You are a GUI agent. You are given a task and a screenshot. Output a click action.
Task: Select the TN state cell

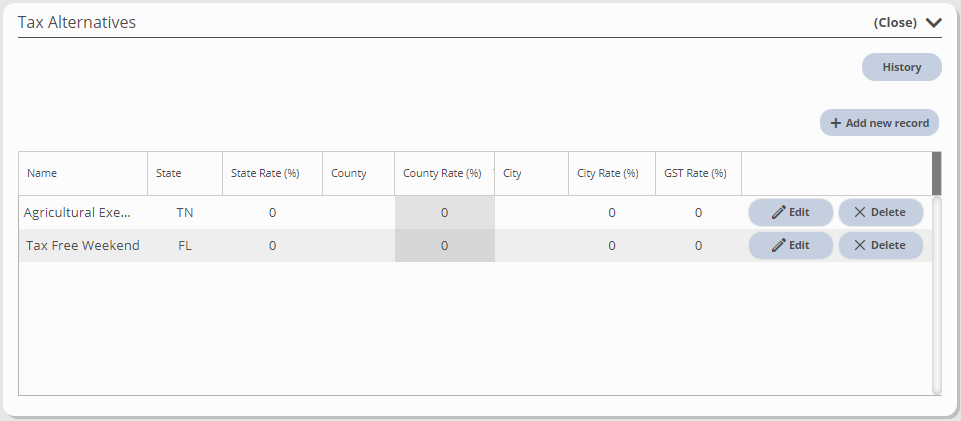coord(184,213)
